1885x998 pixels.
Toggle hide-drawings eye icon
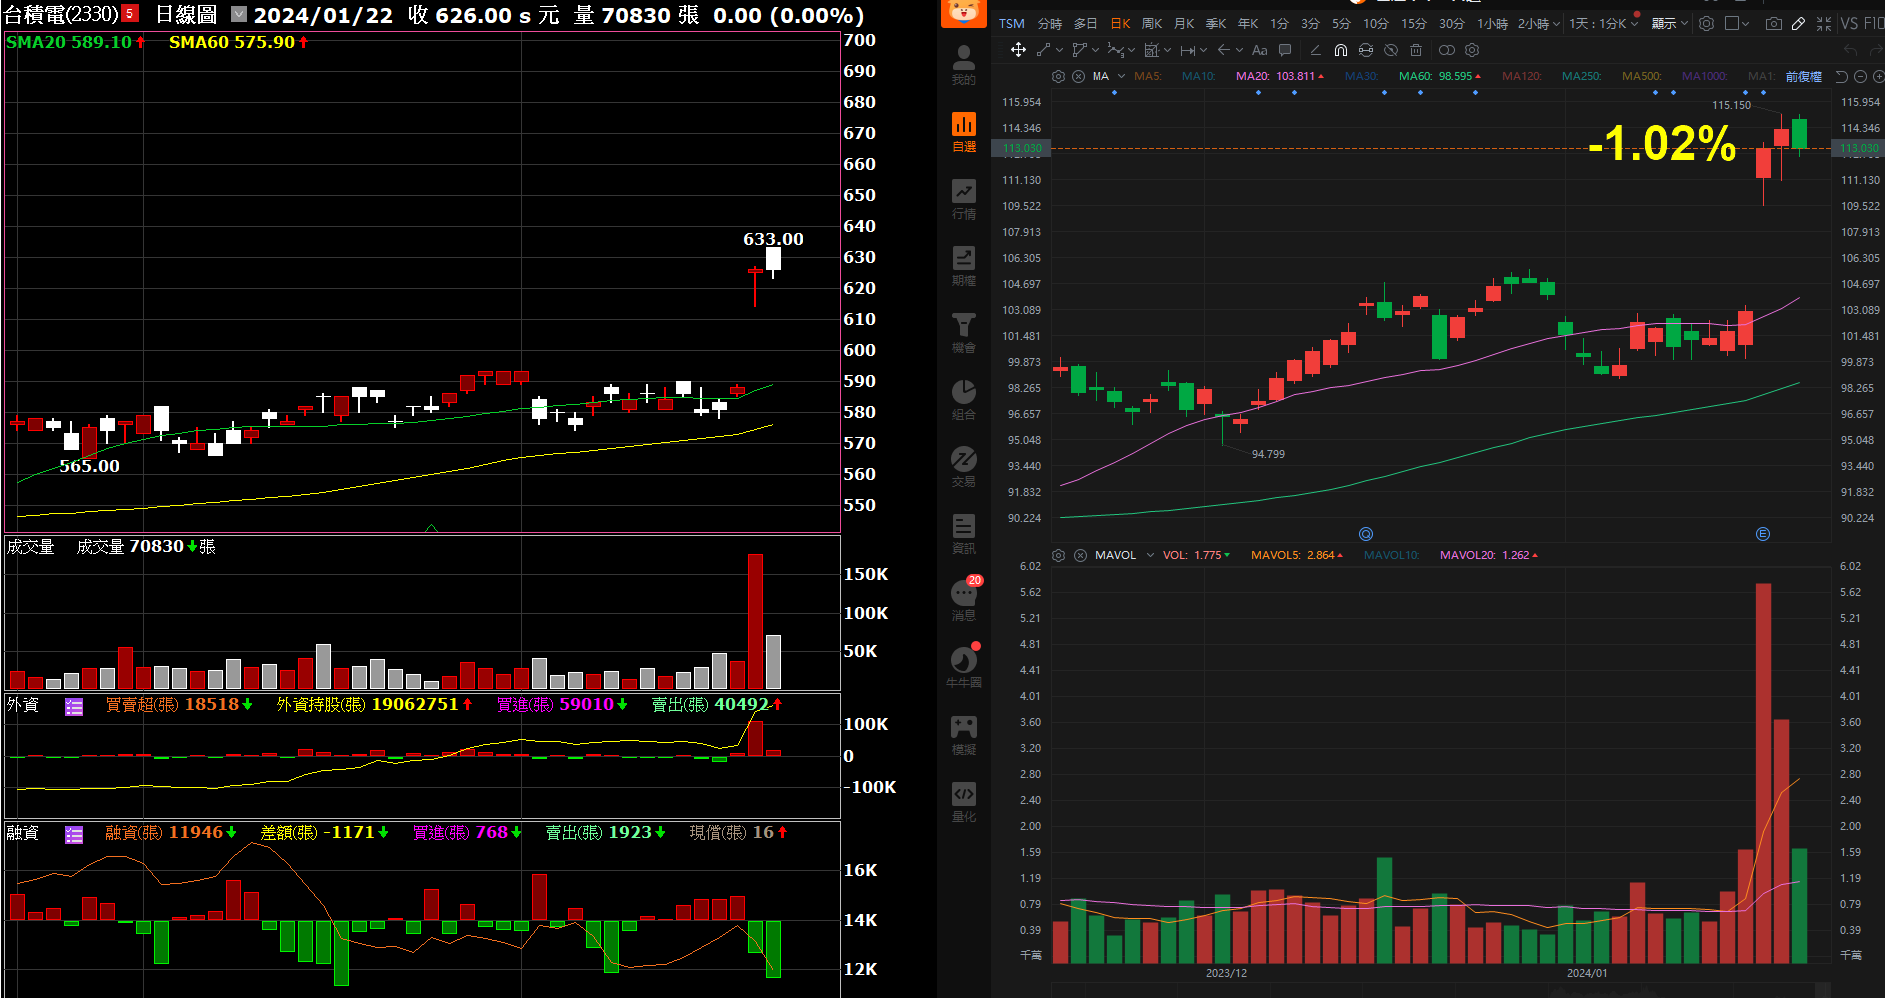1391,50
